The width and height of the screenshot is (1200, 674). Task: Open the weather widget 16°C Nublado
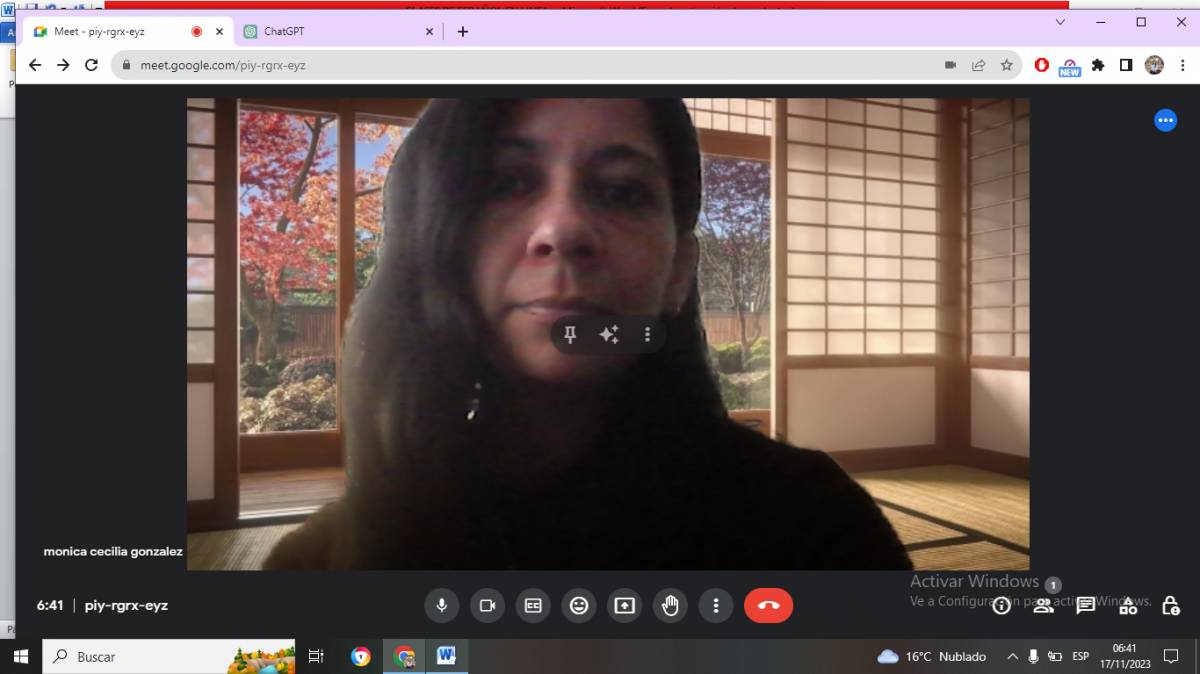pyautogui.click(x=932, y=656)
